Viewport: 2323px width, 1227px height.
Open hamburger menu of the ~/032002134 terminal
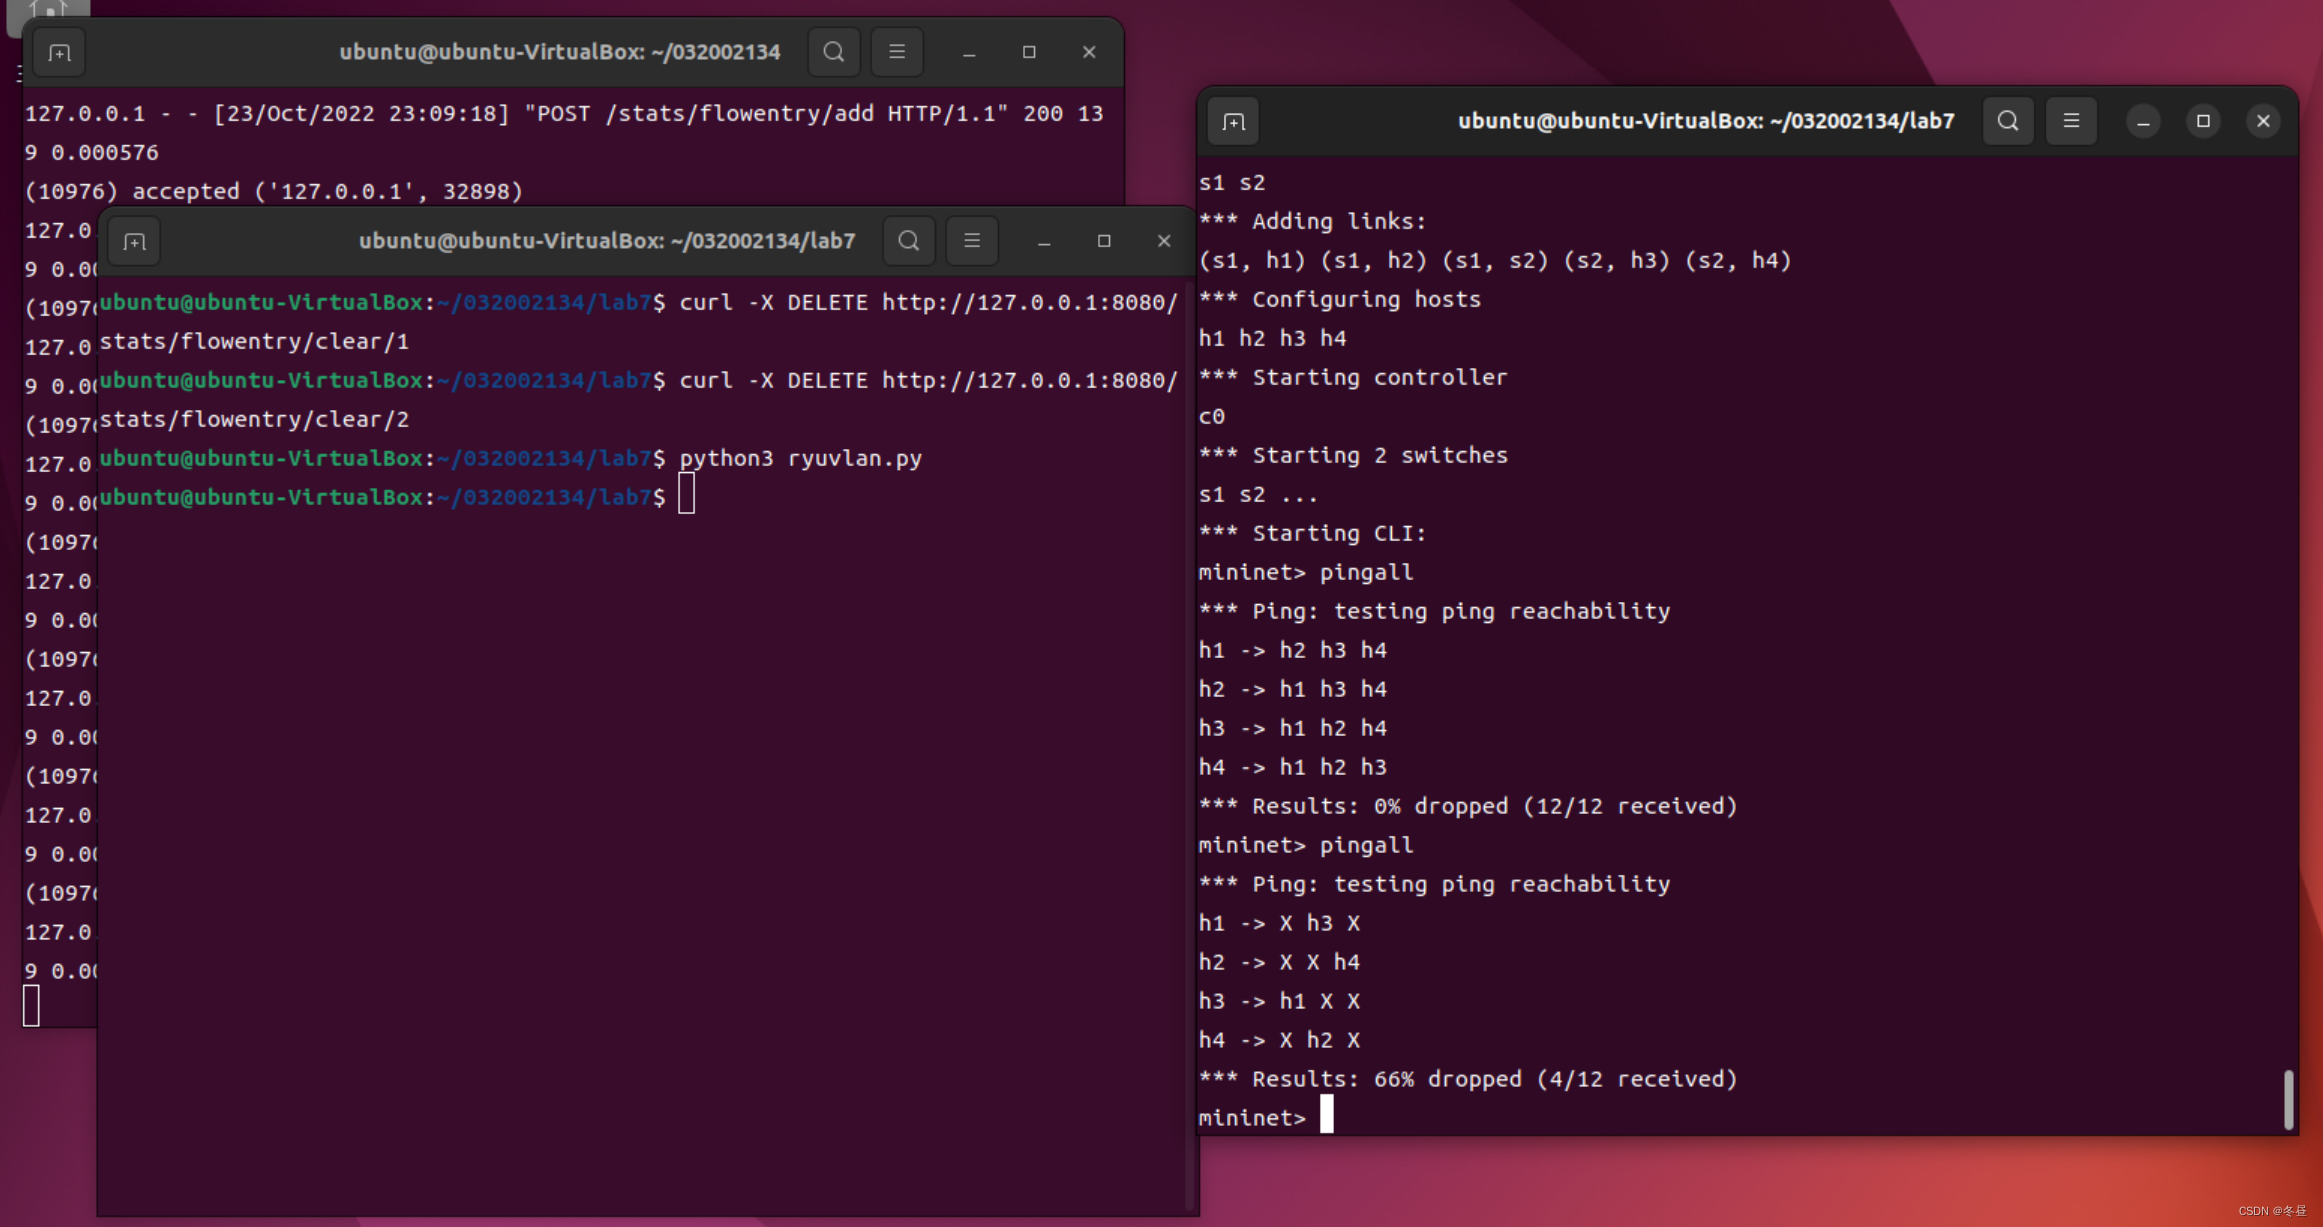pos(897,52)
